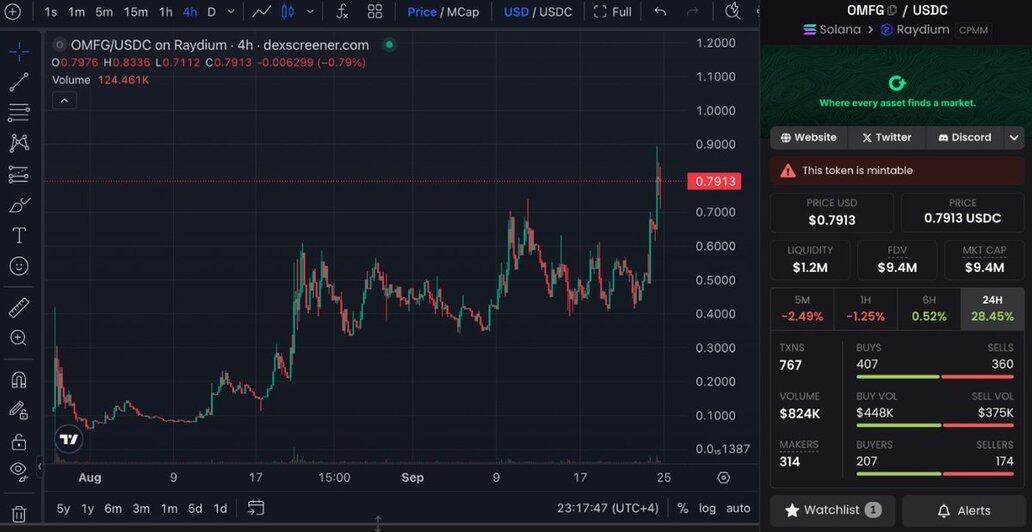Set range to 6m

[113, 508]
